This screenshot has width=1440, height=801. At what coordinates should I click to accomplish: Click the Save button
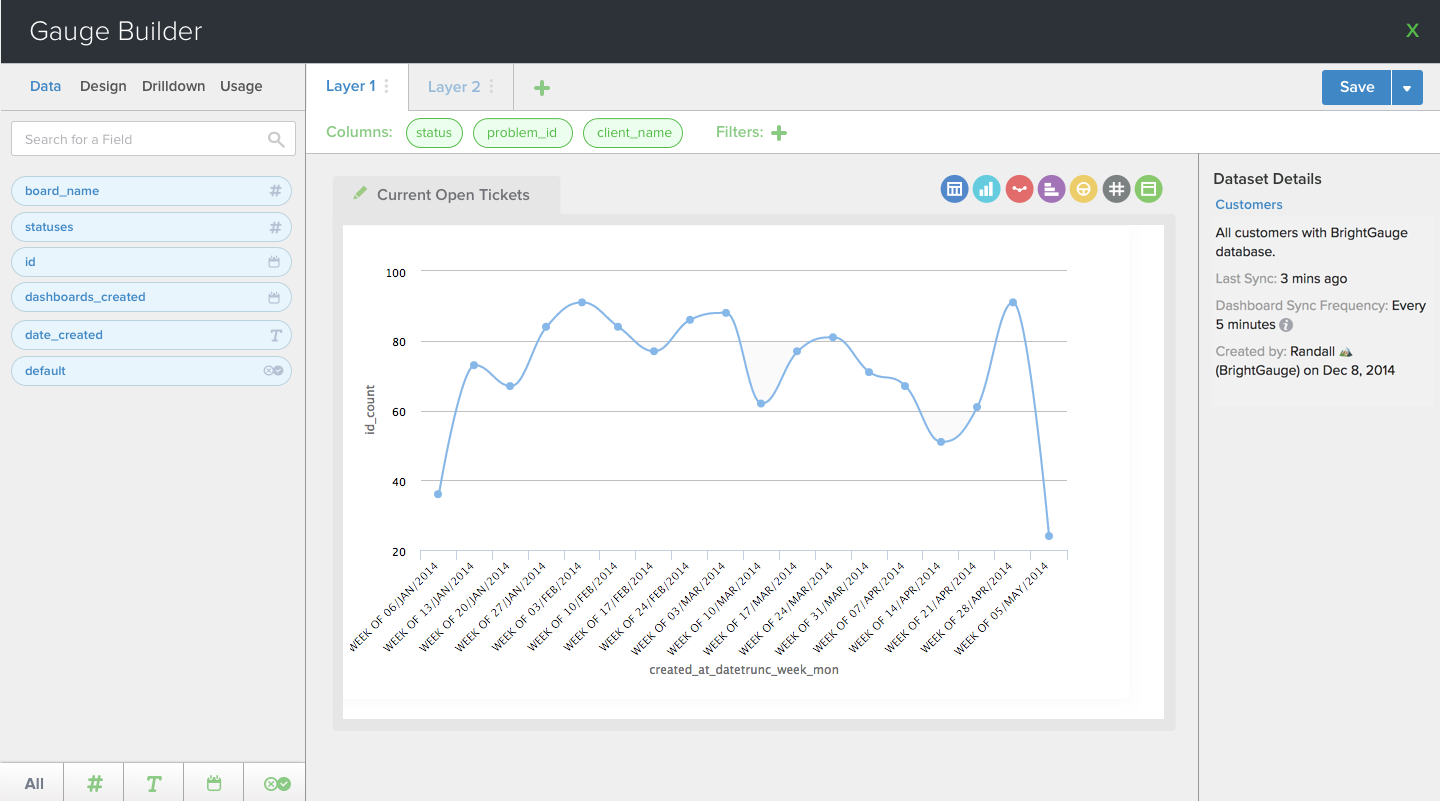tap(1356, 87)
